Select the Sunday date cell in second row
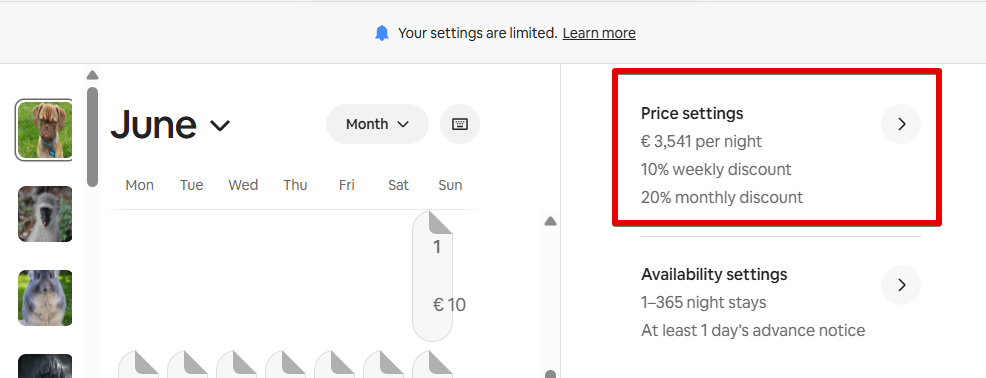The width and height of the screenshot is (986, 378). pos(432,364)
